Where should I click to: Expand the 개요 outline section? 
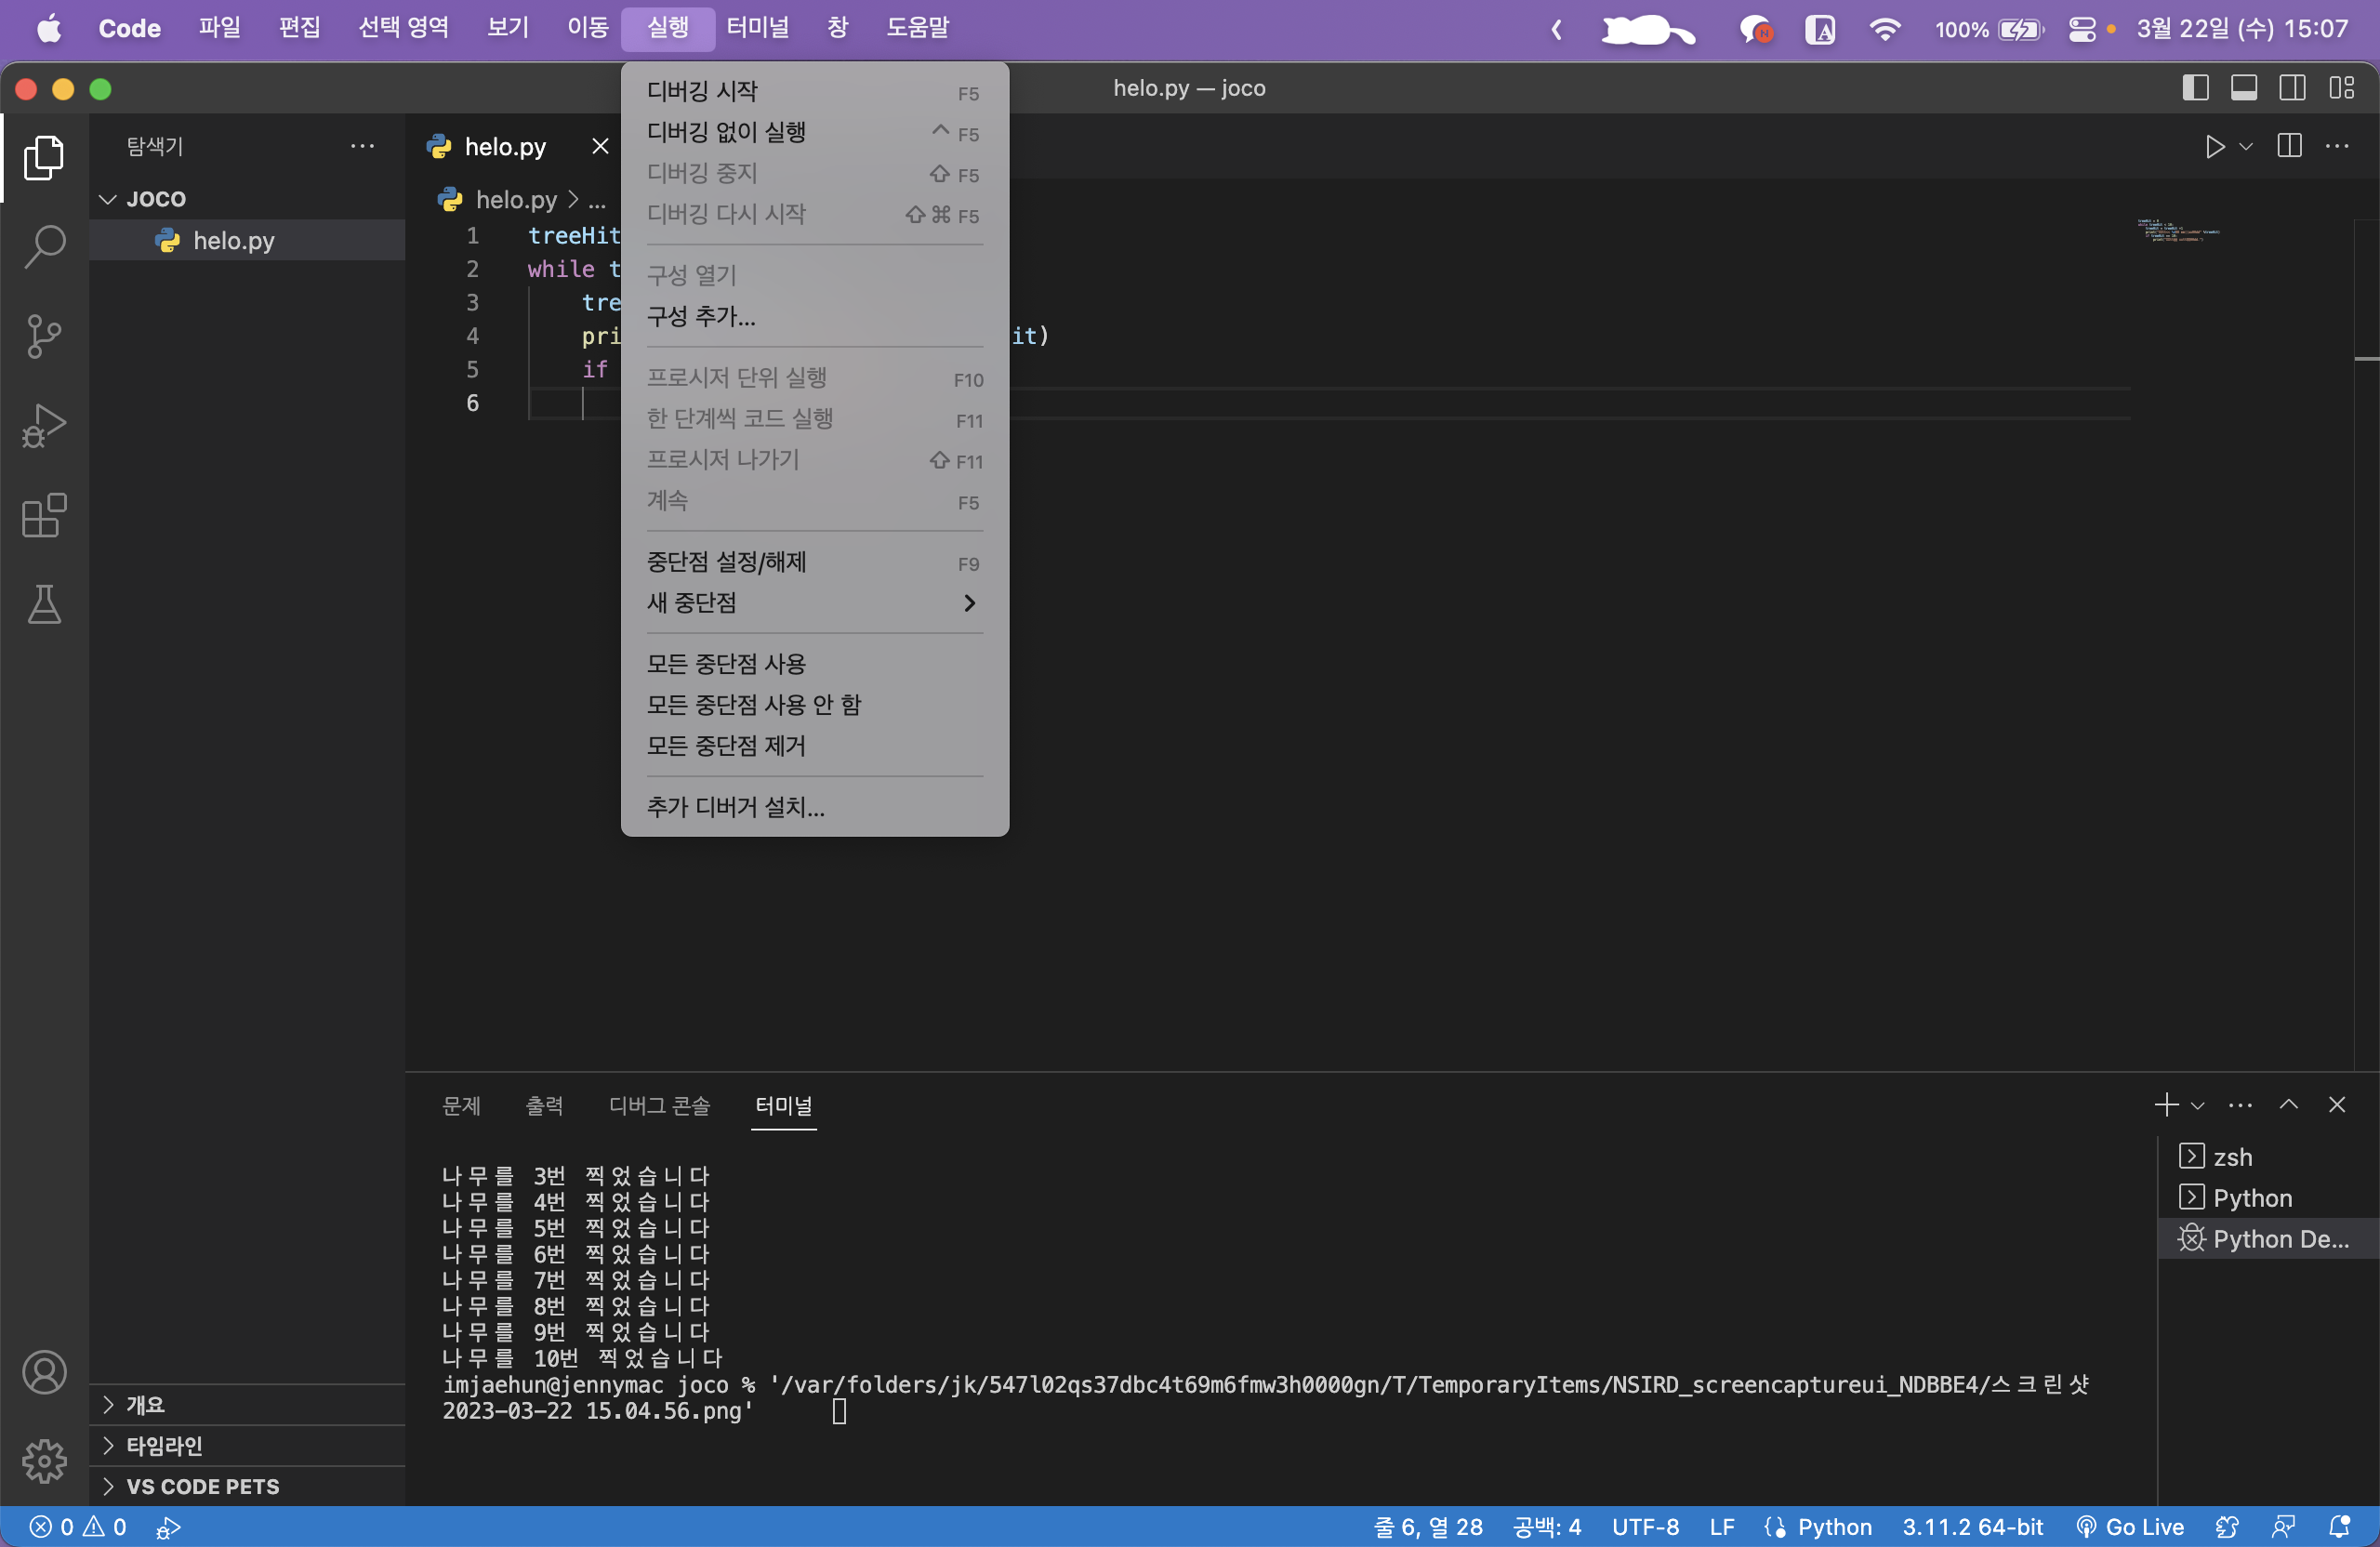[x=247, y=1404]
